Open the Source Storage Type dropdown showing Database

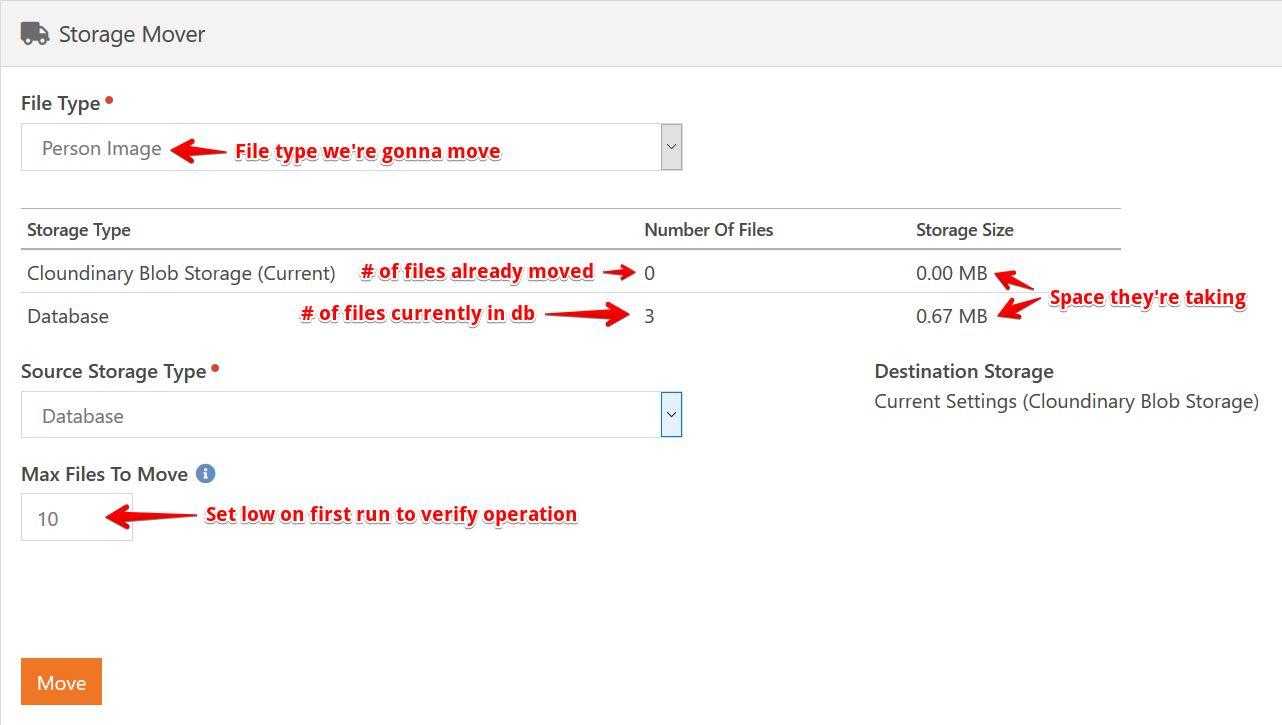351,415
